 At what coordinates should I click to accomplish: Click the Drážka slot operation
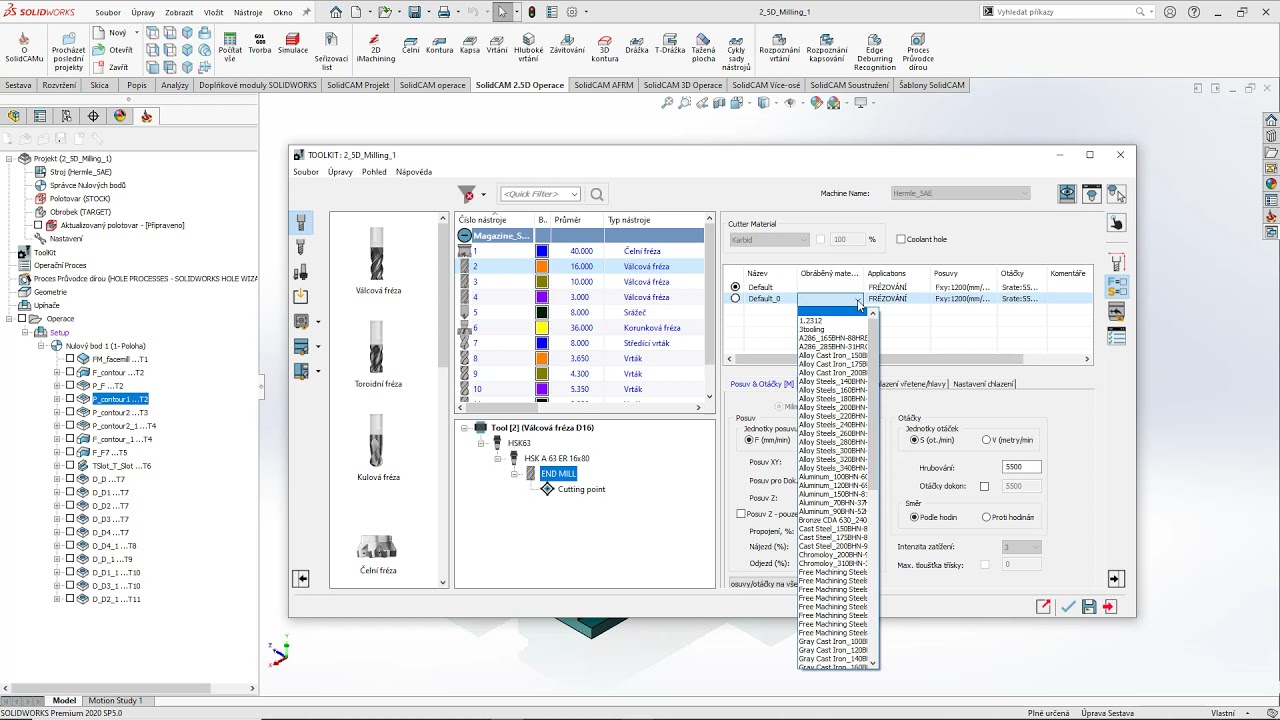pos(637,43)
